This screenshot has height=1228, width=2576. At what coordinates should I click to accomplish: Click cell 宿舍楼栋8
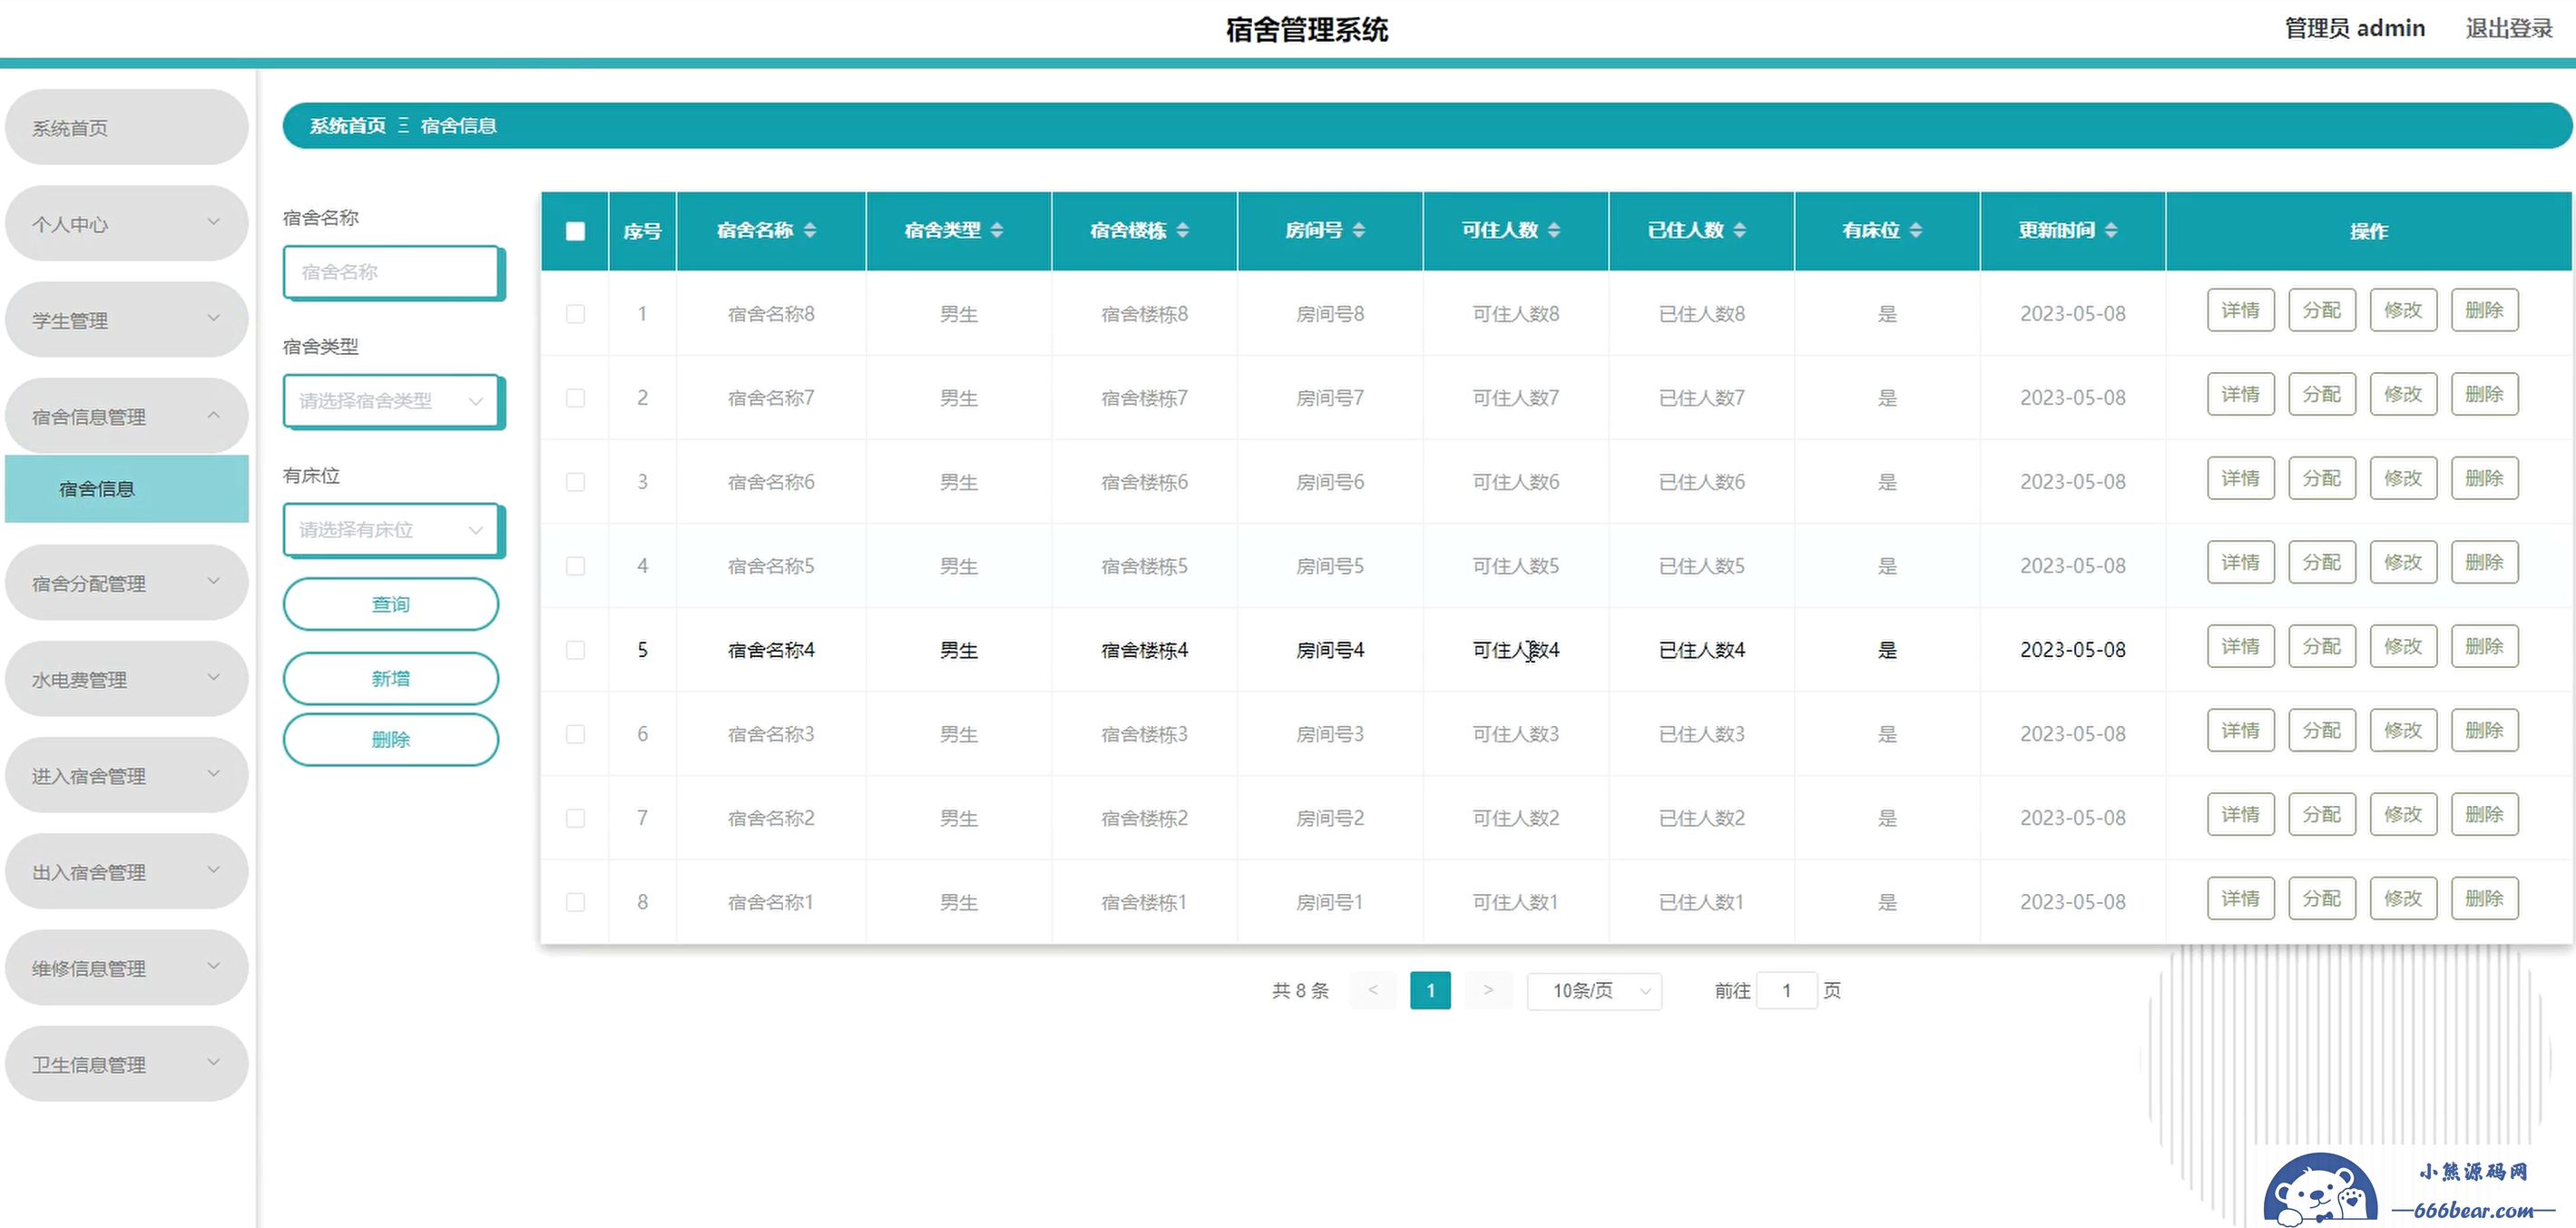pos(1144,314)
